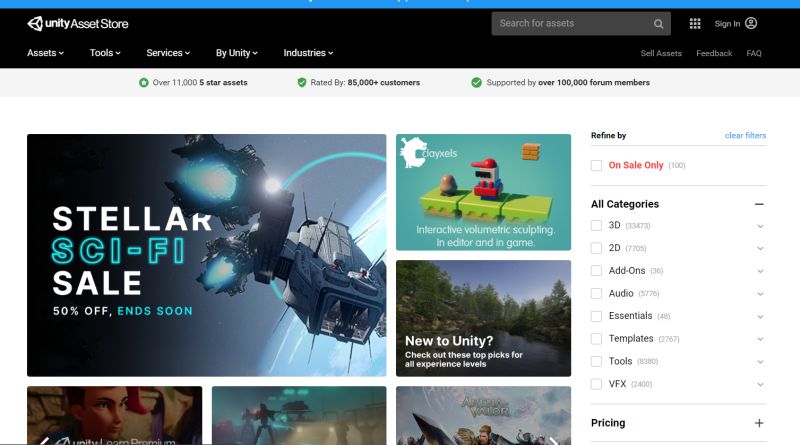Click the Unity Asset Store logo
Screen dimensions: 800x445
(x=78, y=23)
